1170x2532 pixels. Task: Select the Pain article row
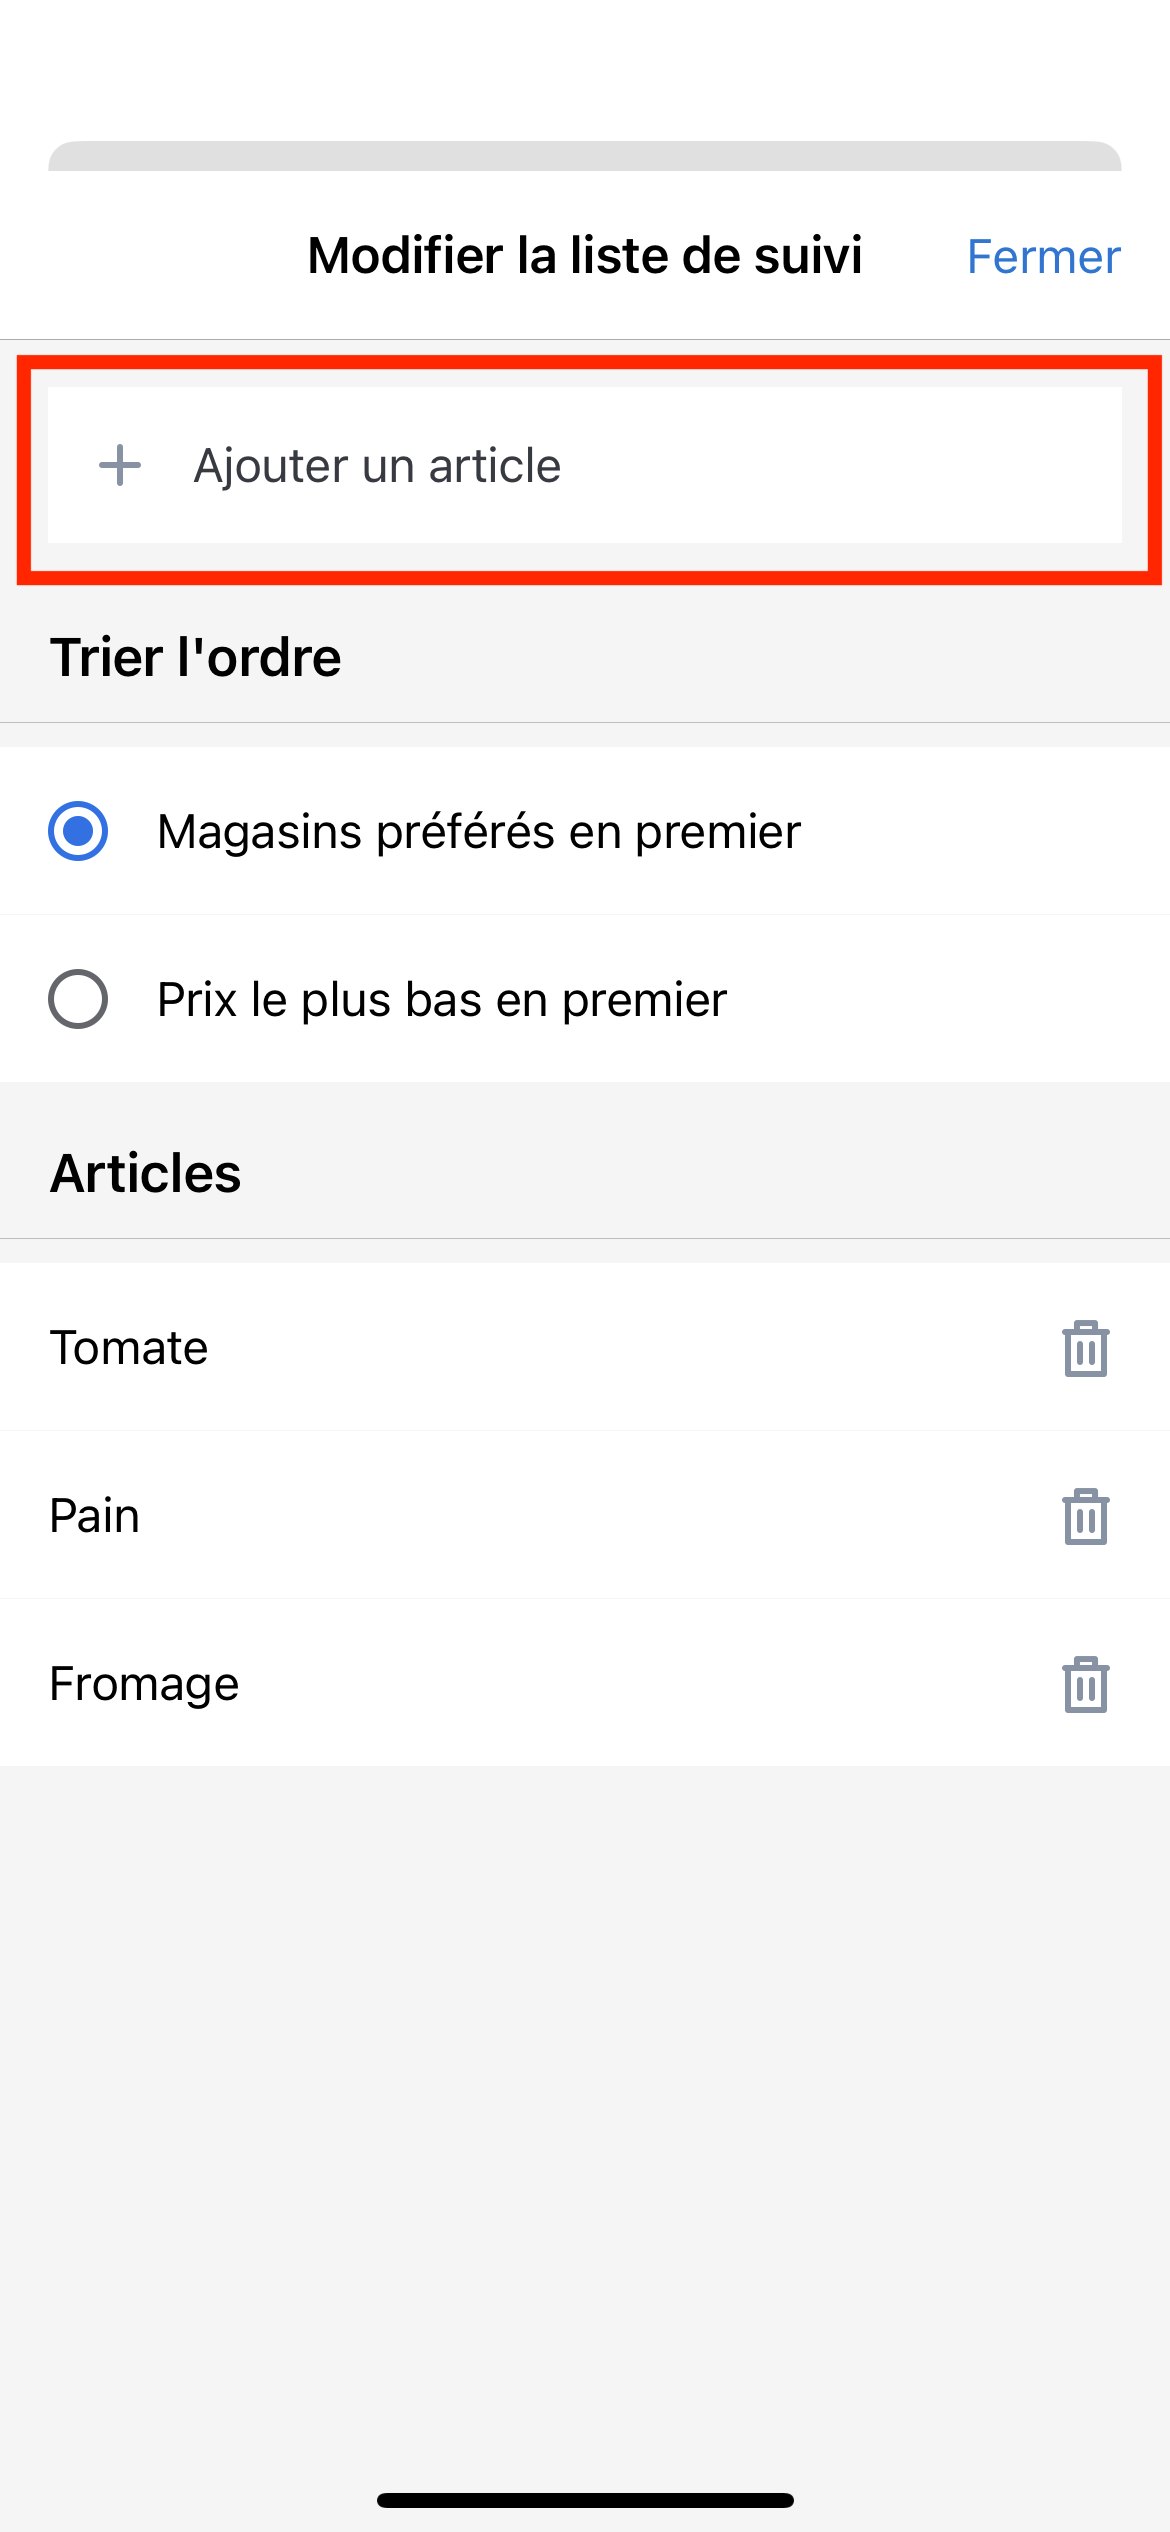pyautogui.click(x=585, y=1515)
